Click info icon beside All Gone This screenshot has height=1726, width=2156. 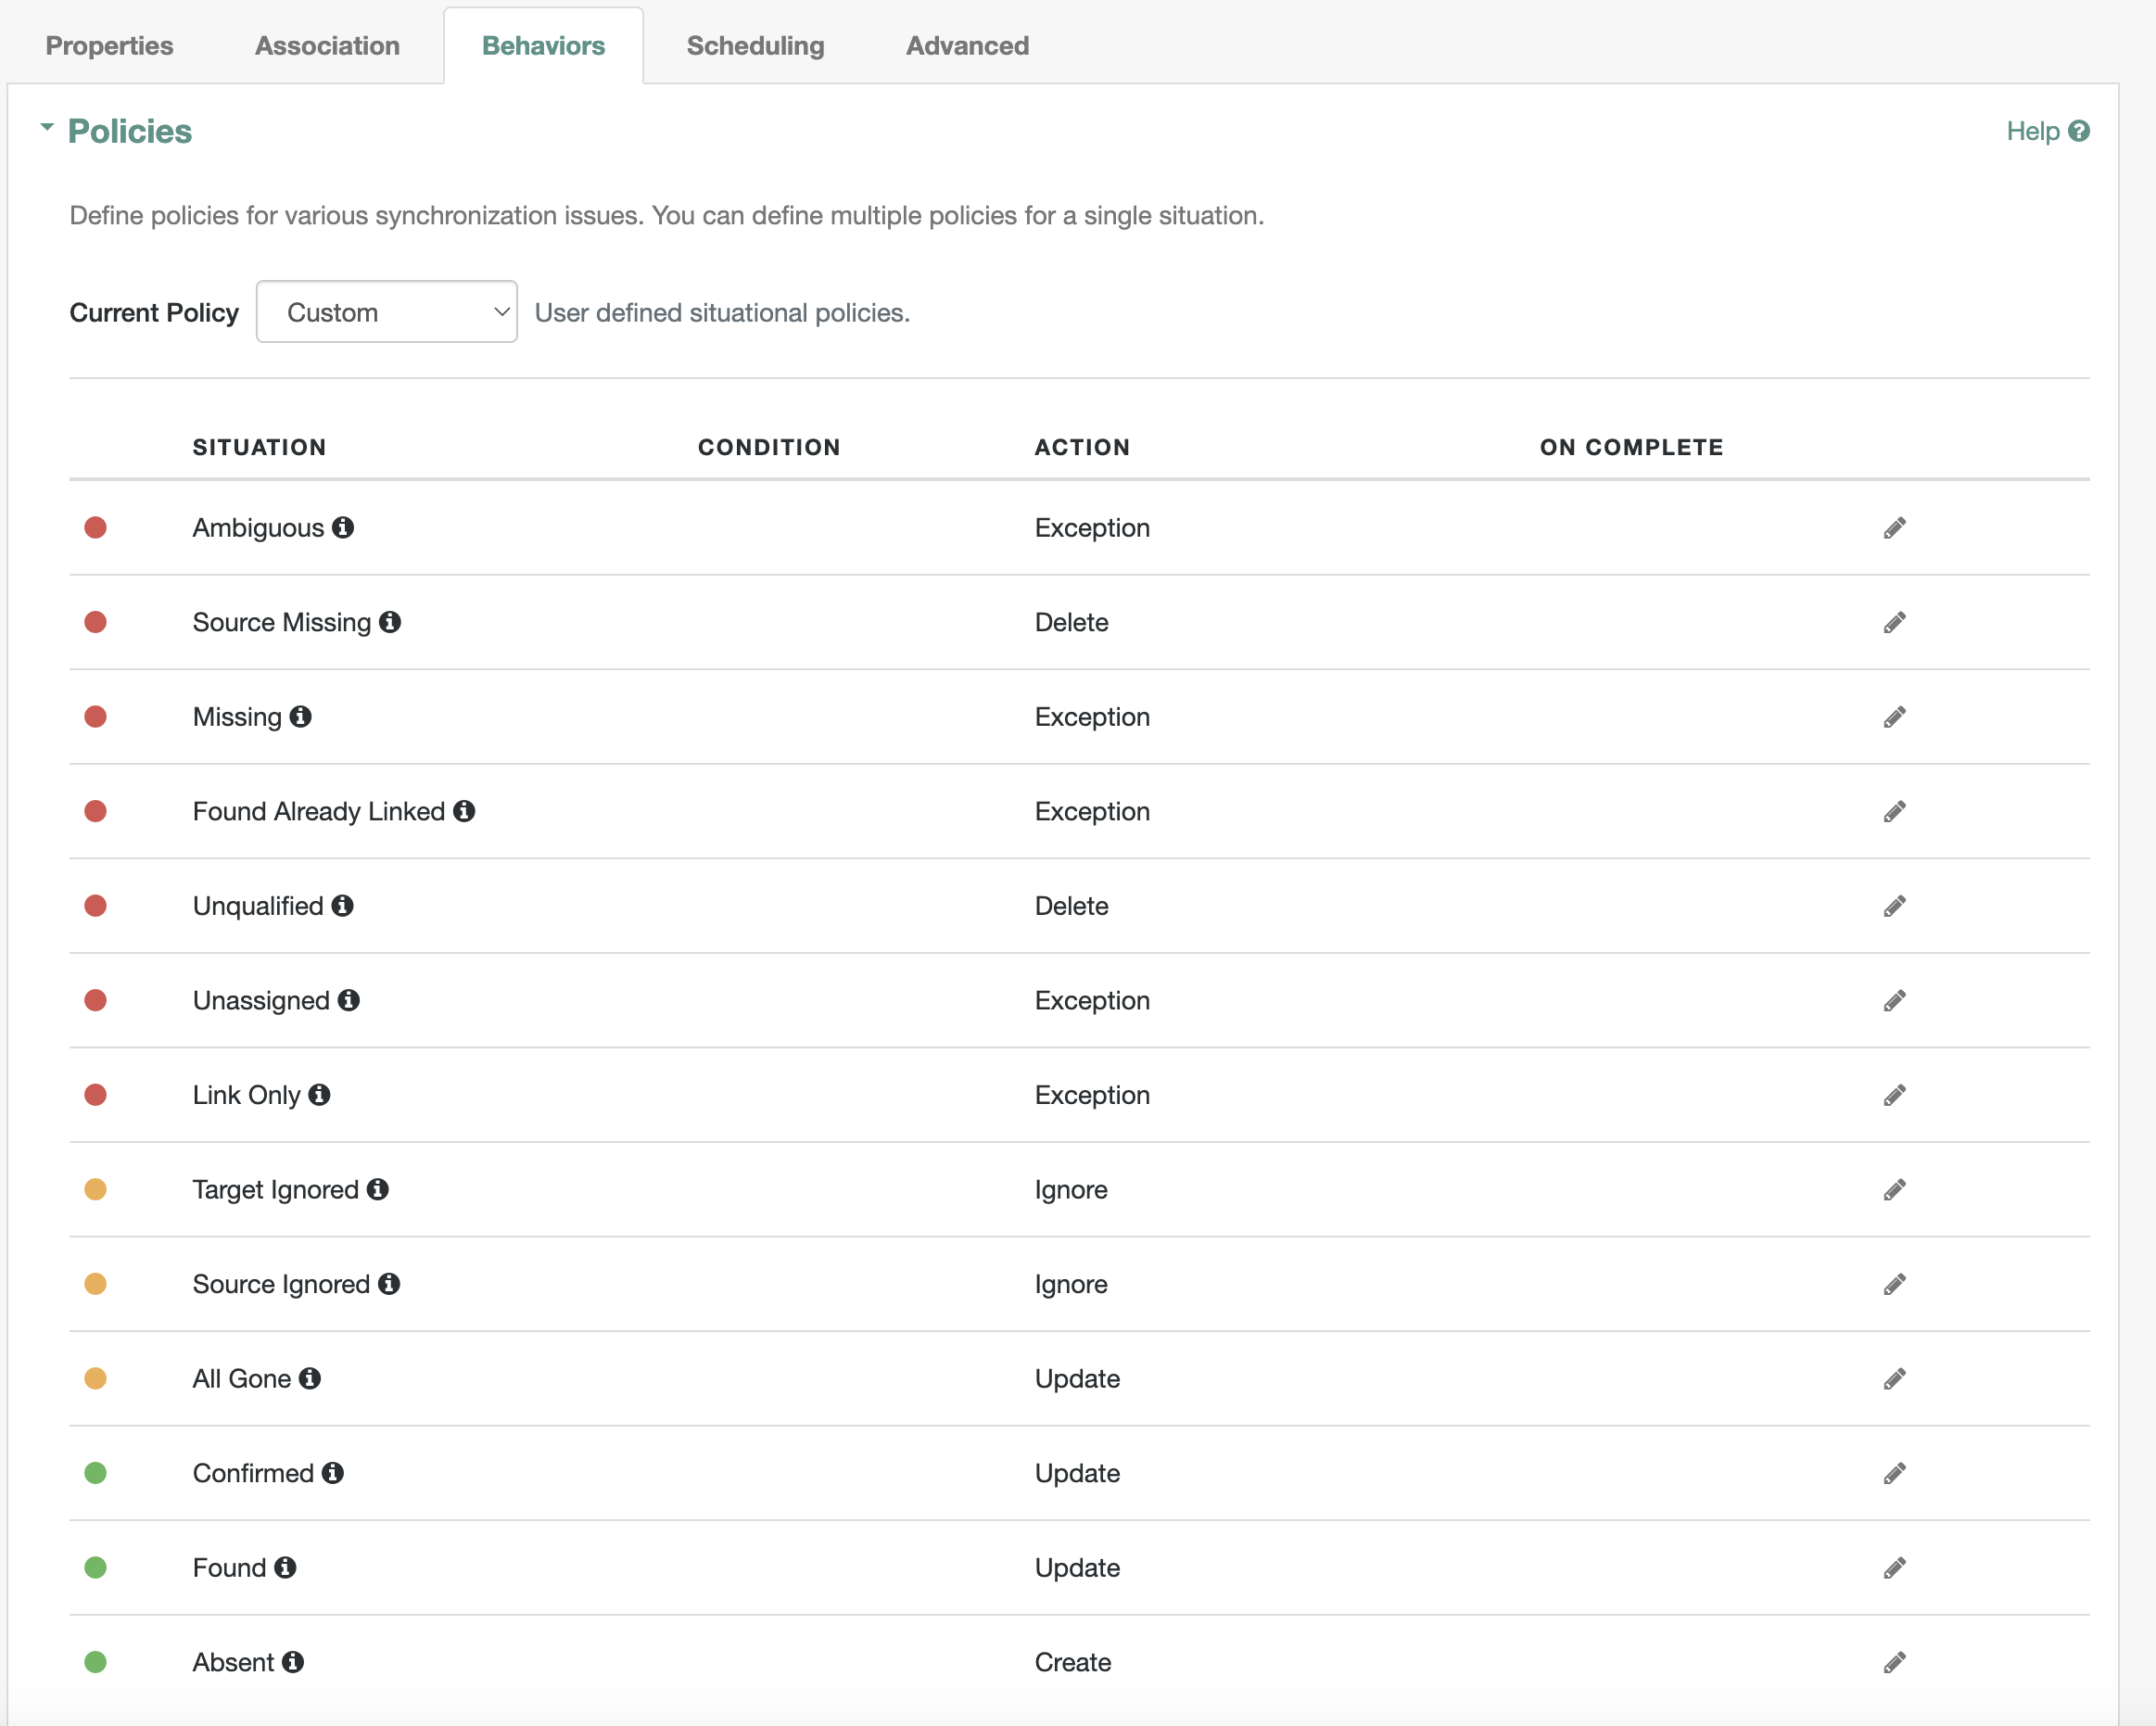tap(310, 1378)
